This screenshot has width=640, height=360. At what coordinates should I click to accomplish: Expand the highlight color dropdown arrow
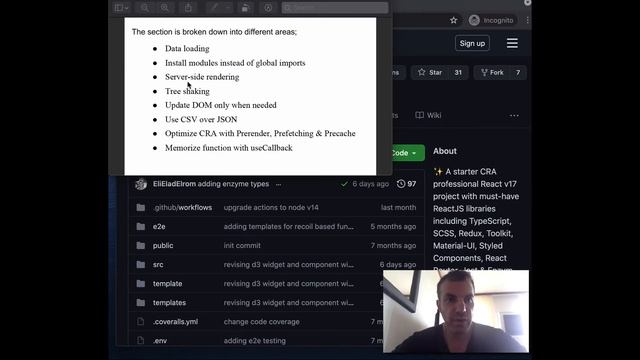[x=228, y=8]
